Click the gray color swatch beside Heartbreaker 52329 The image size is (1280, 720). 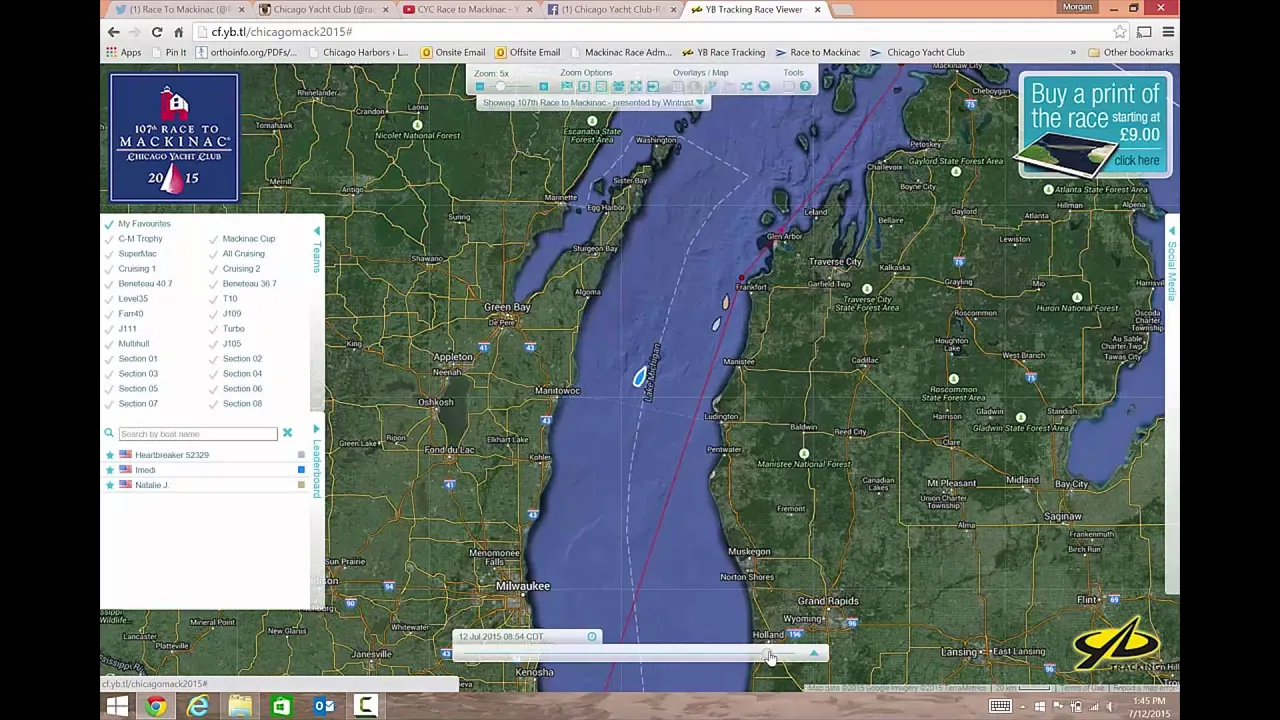point(301,455)
